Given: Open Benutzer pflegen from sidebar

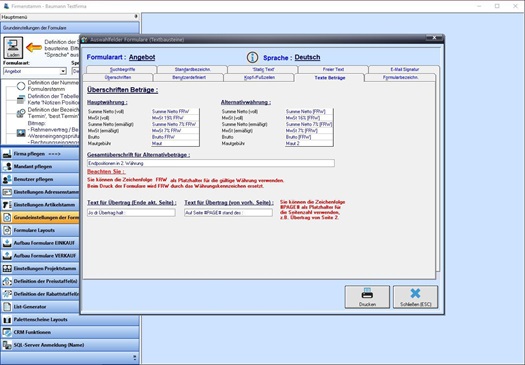Looking at the screenshot, I should 40,179.
